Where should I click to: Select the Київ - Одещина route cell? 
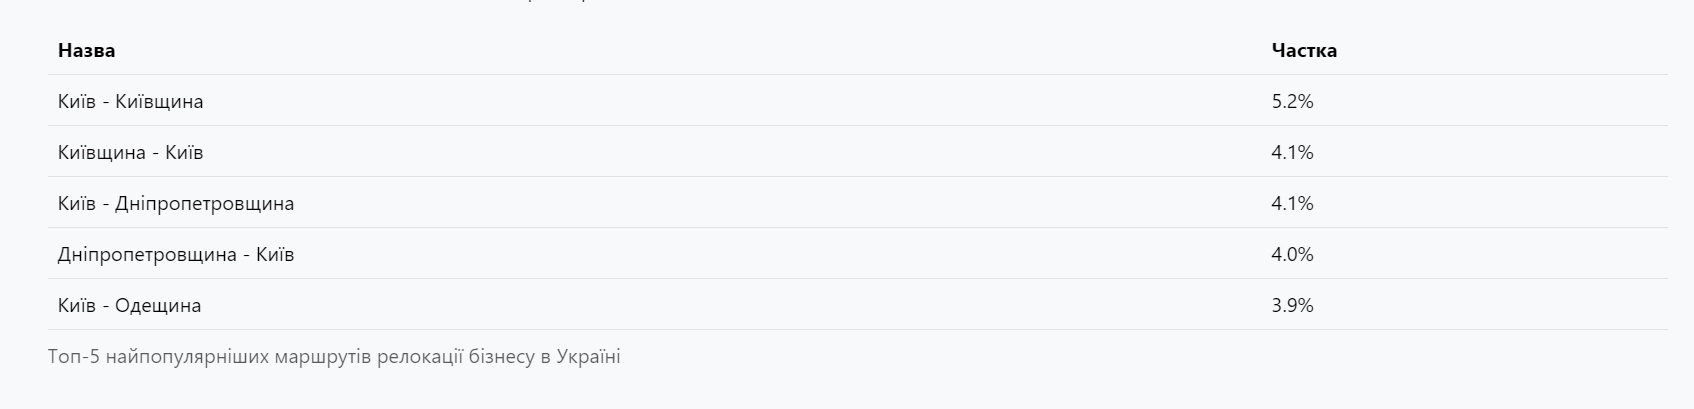pyautogui.click(x=130, y=305)
